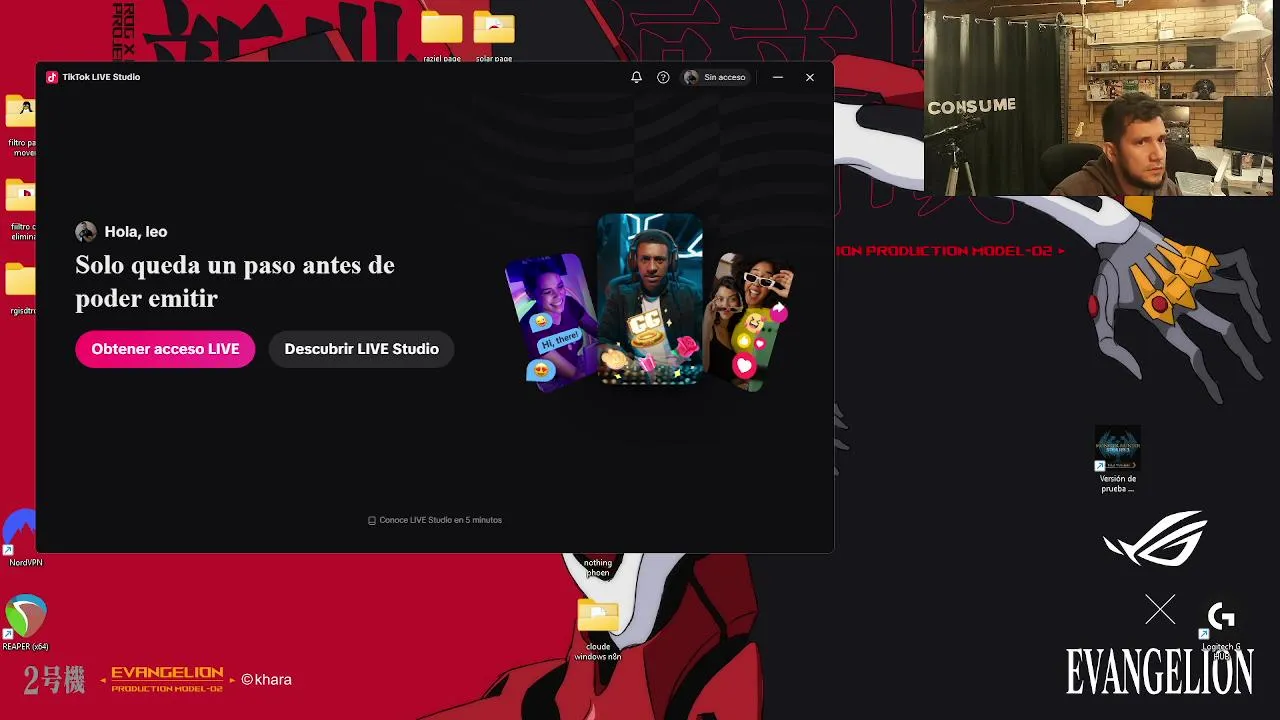Select the filtro pa desktop folder
The height and width of the screenshot is (720, 1280).
tap(20, 125)
